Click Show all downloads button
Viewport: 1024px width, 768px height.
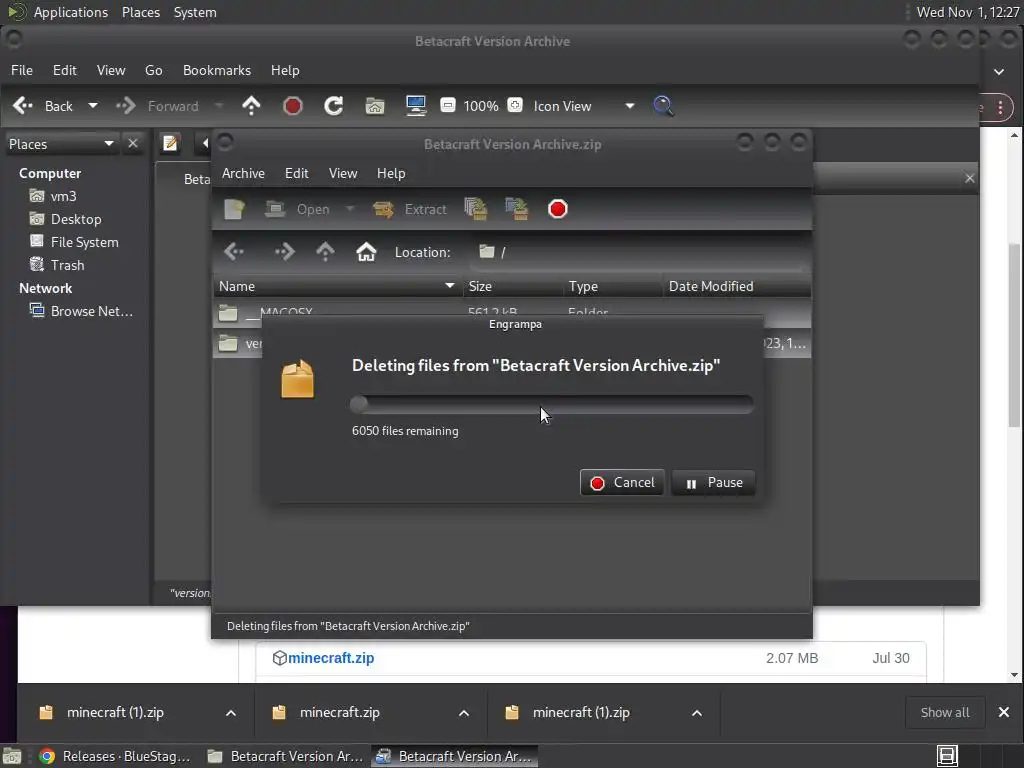coord(944,712)
